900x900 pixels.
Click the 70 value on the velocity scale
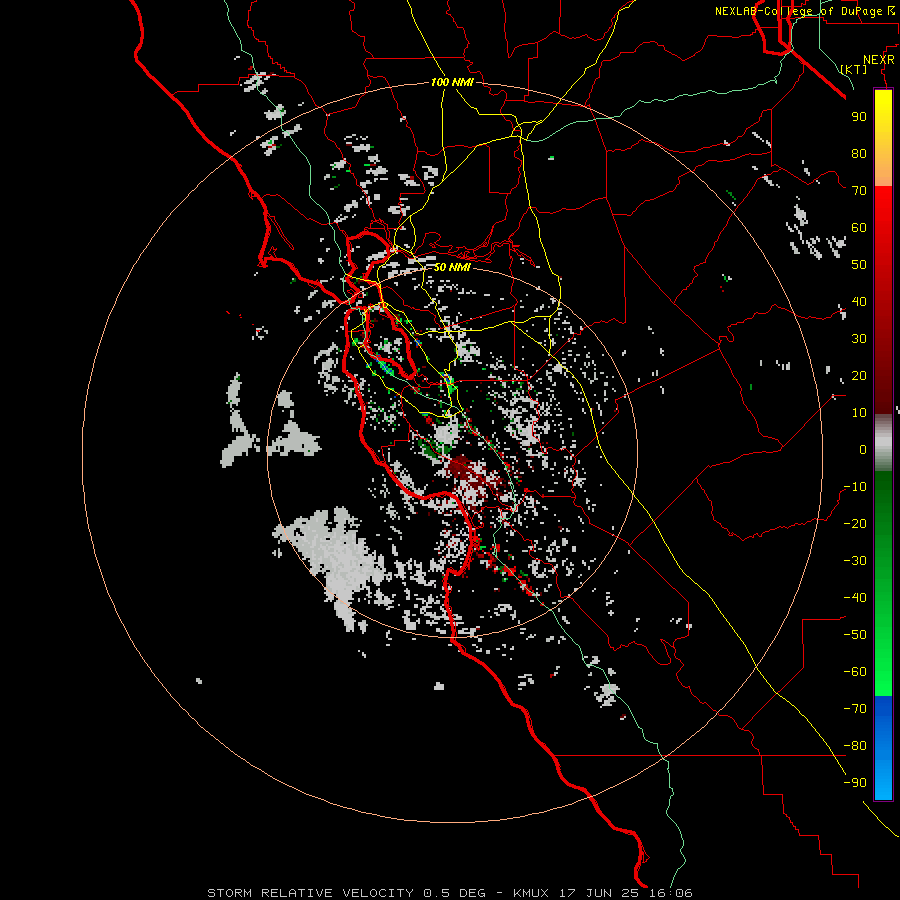click(x=859, y=191)
